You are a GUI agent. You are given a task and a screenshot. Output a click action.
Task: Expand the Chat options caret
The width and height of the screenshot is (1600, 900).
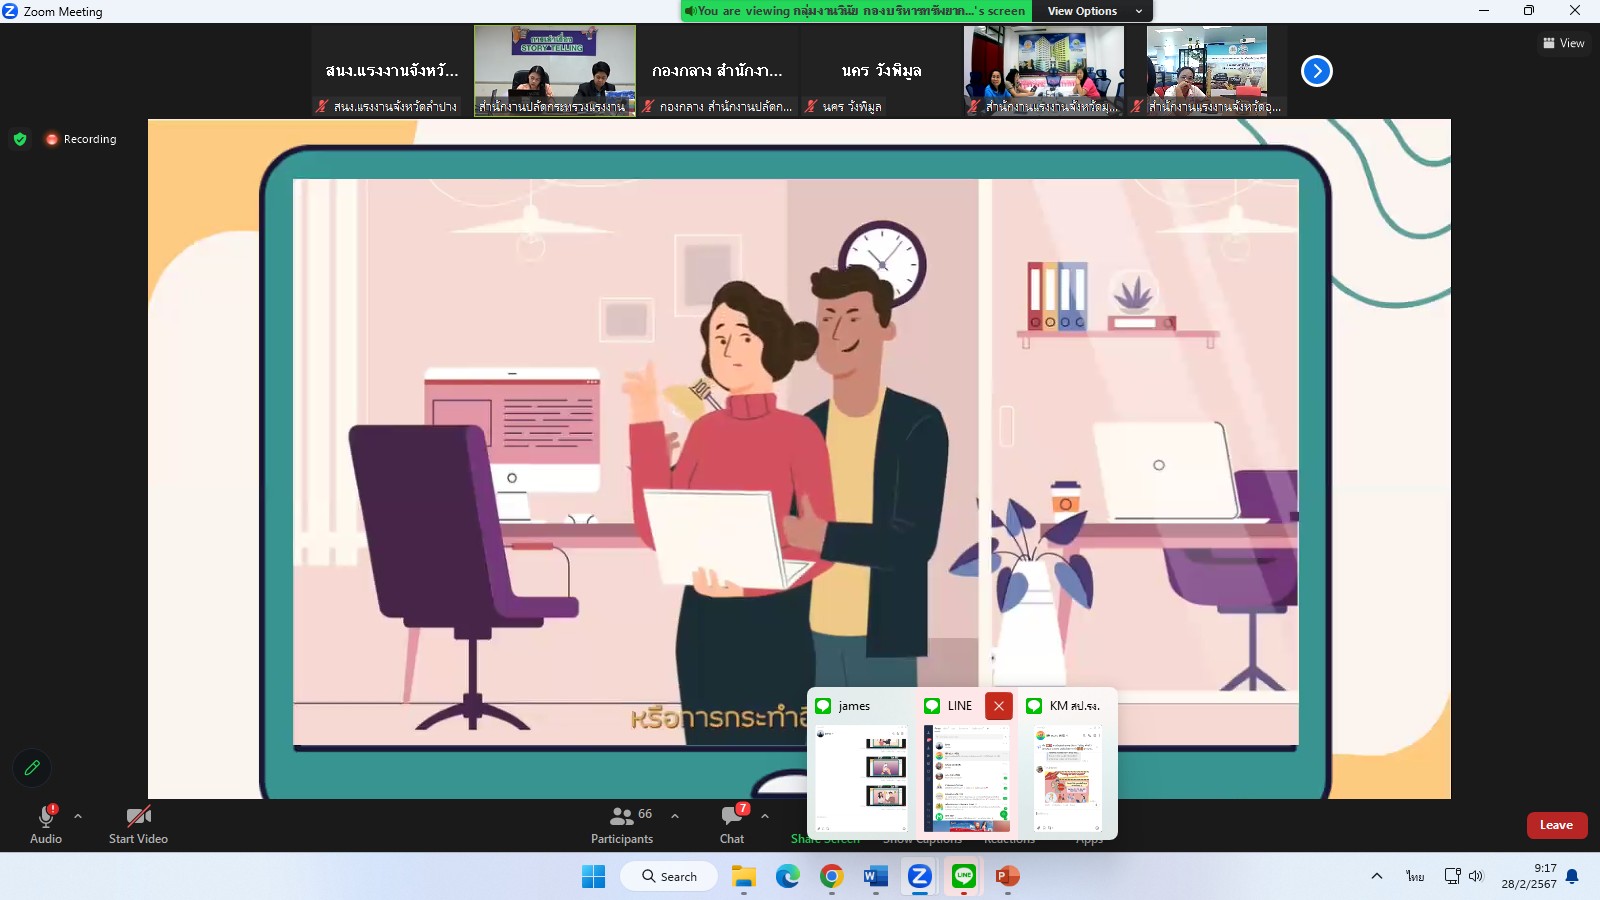[765, 816]
